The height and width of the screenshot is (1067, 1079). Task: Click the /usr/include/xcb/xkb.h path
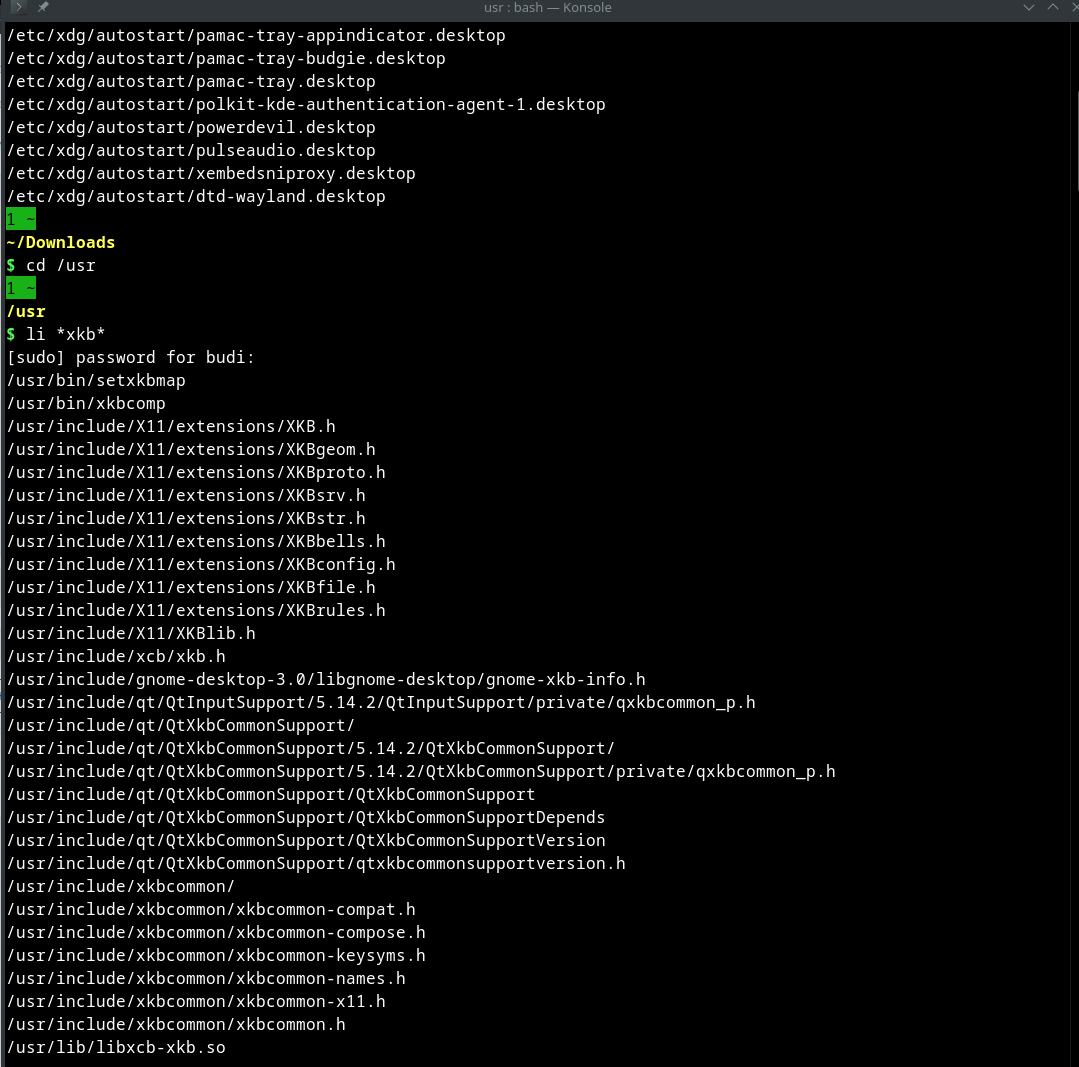[x=116, y=656]
